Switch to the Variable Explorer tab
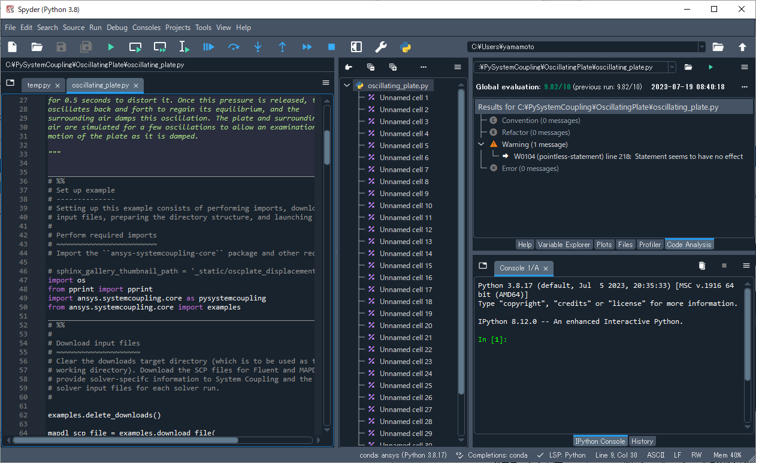Image resolution: width=757 pixels, height=463 pixels. (x=564, y=244)
